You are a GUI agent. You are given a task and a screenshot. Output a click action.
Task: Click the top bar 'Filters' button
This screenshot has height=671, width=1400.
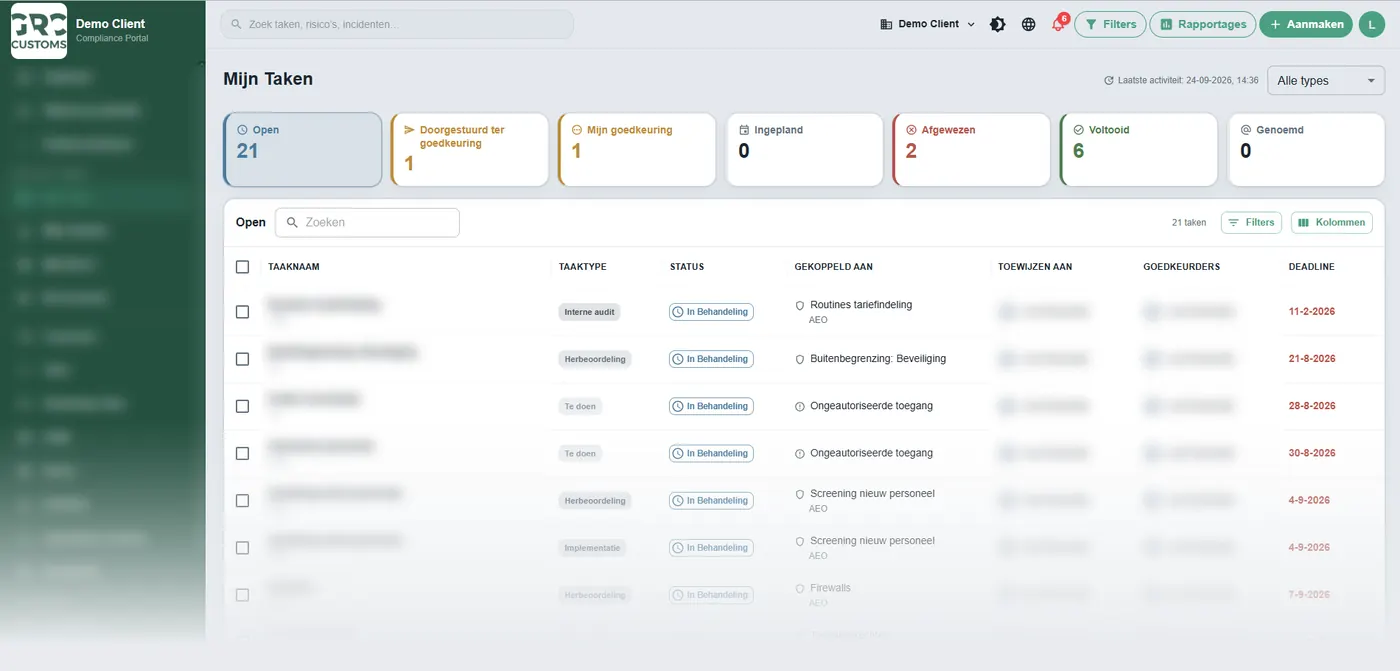coord(1110,24)
